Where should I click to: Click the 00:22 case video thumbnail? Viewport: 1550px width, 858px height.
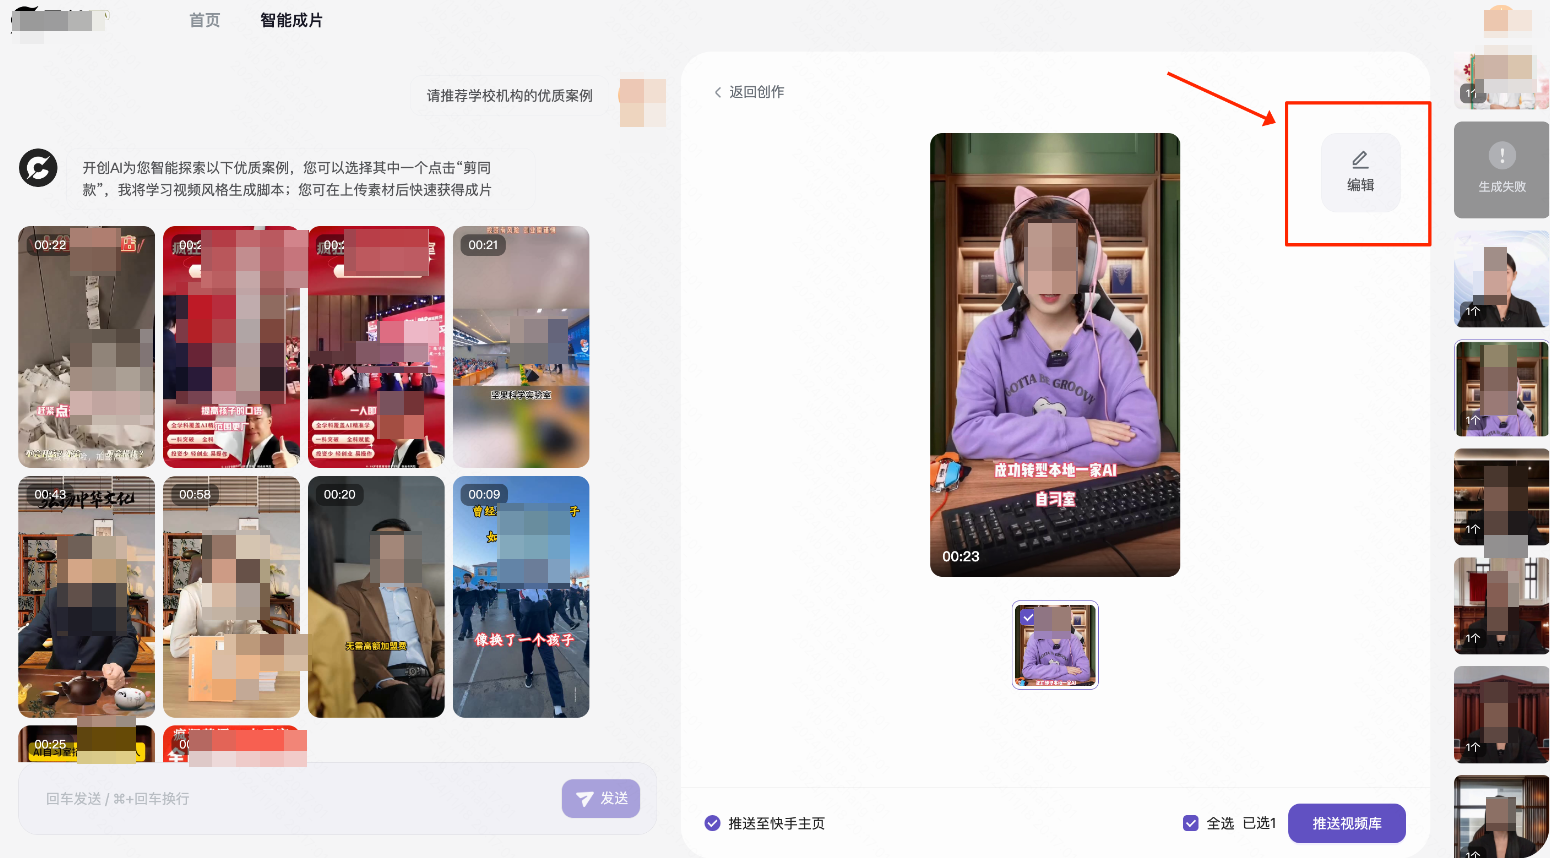point(86,347)
